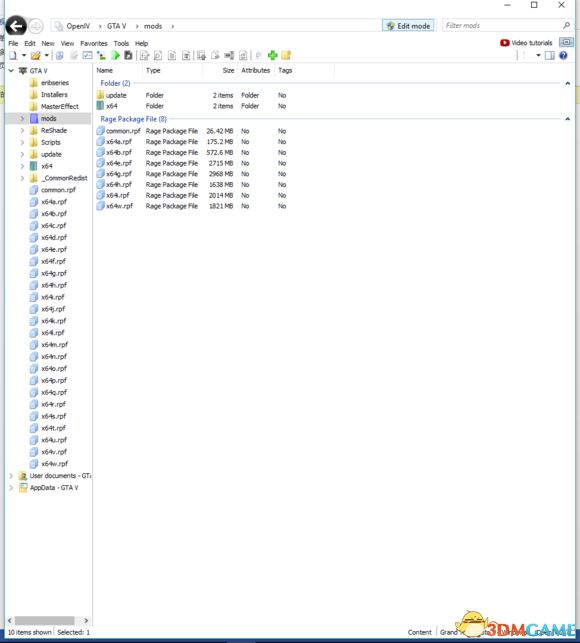The height and width of the screenshot is (643, 580).
Task: Toggle the window mode button beside Video tutorials
Action: 566,42
